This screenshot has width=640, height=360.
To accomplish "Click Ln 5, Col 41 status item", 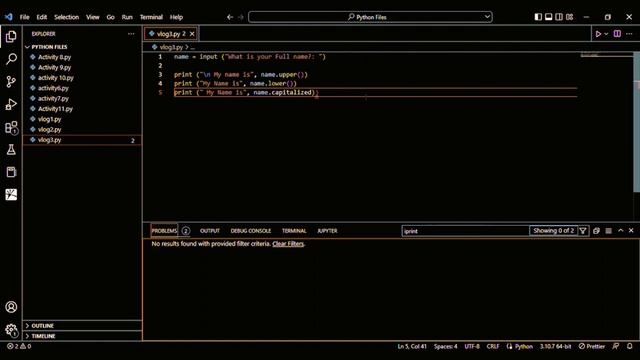I will click(x=412, y=346).
